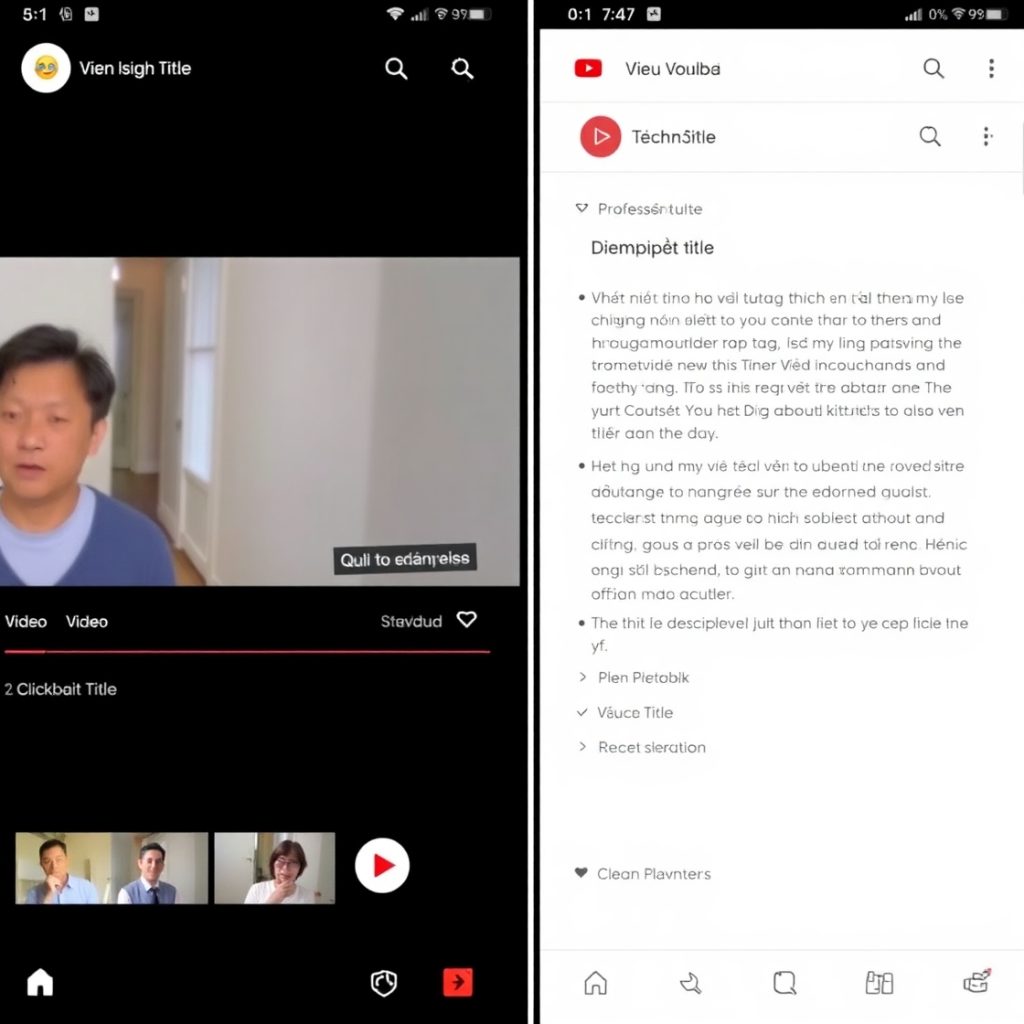1024x1024 pixels.
Task: Toggle the checkmark next to Vâuce Title
Action: click(583, 713)
